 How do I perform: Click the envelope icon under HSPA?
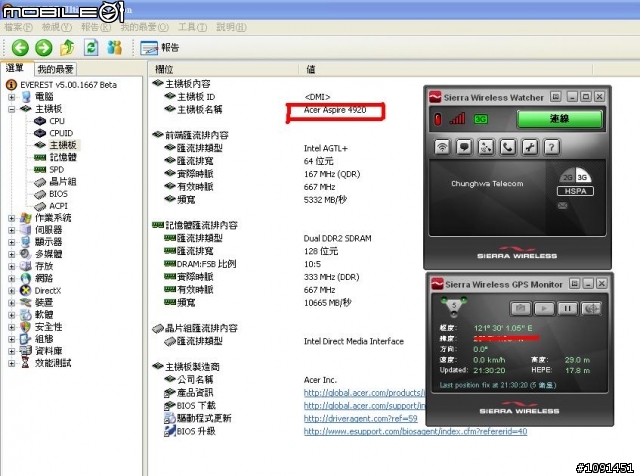(x=562, y=205)
